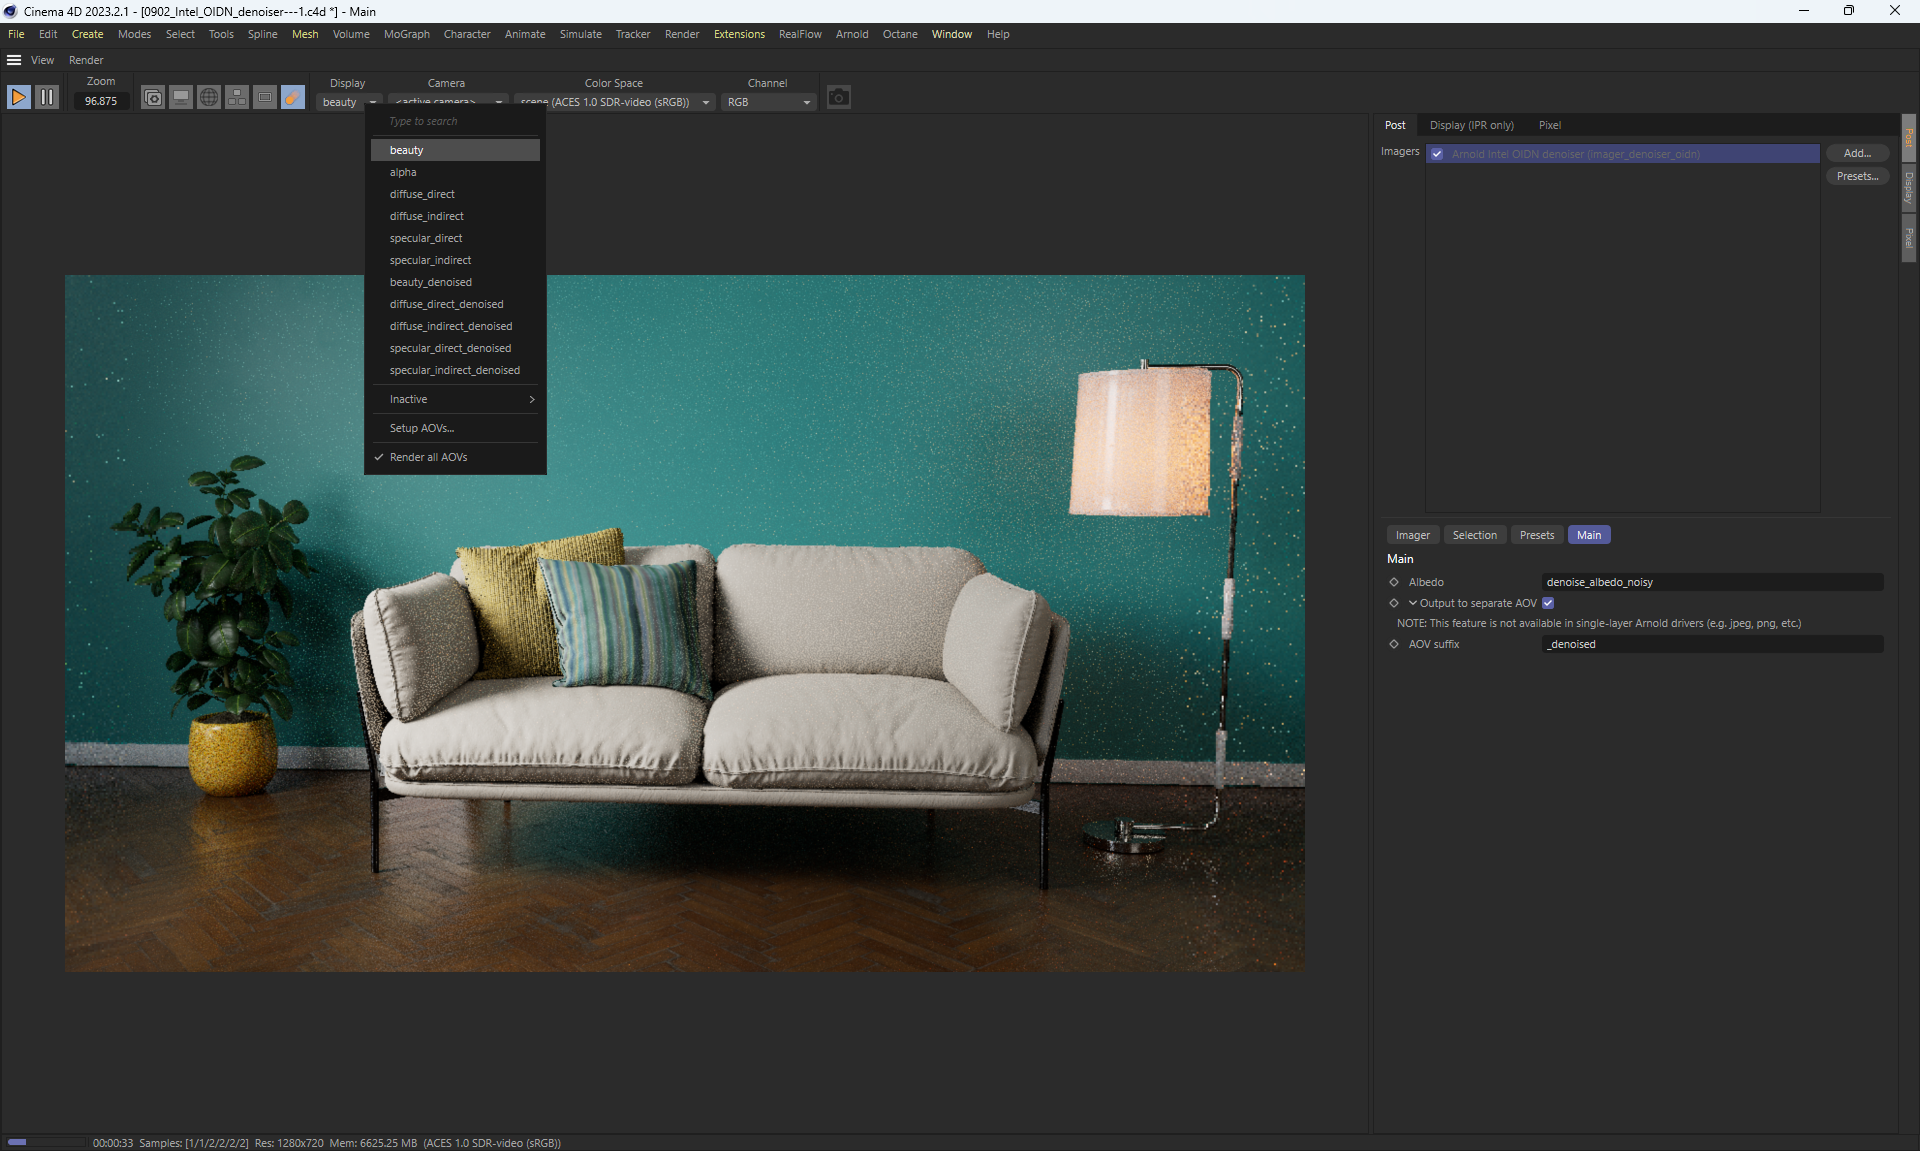Click the AOV suffix input field

pyautogui.click(x=1711, y=644)
